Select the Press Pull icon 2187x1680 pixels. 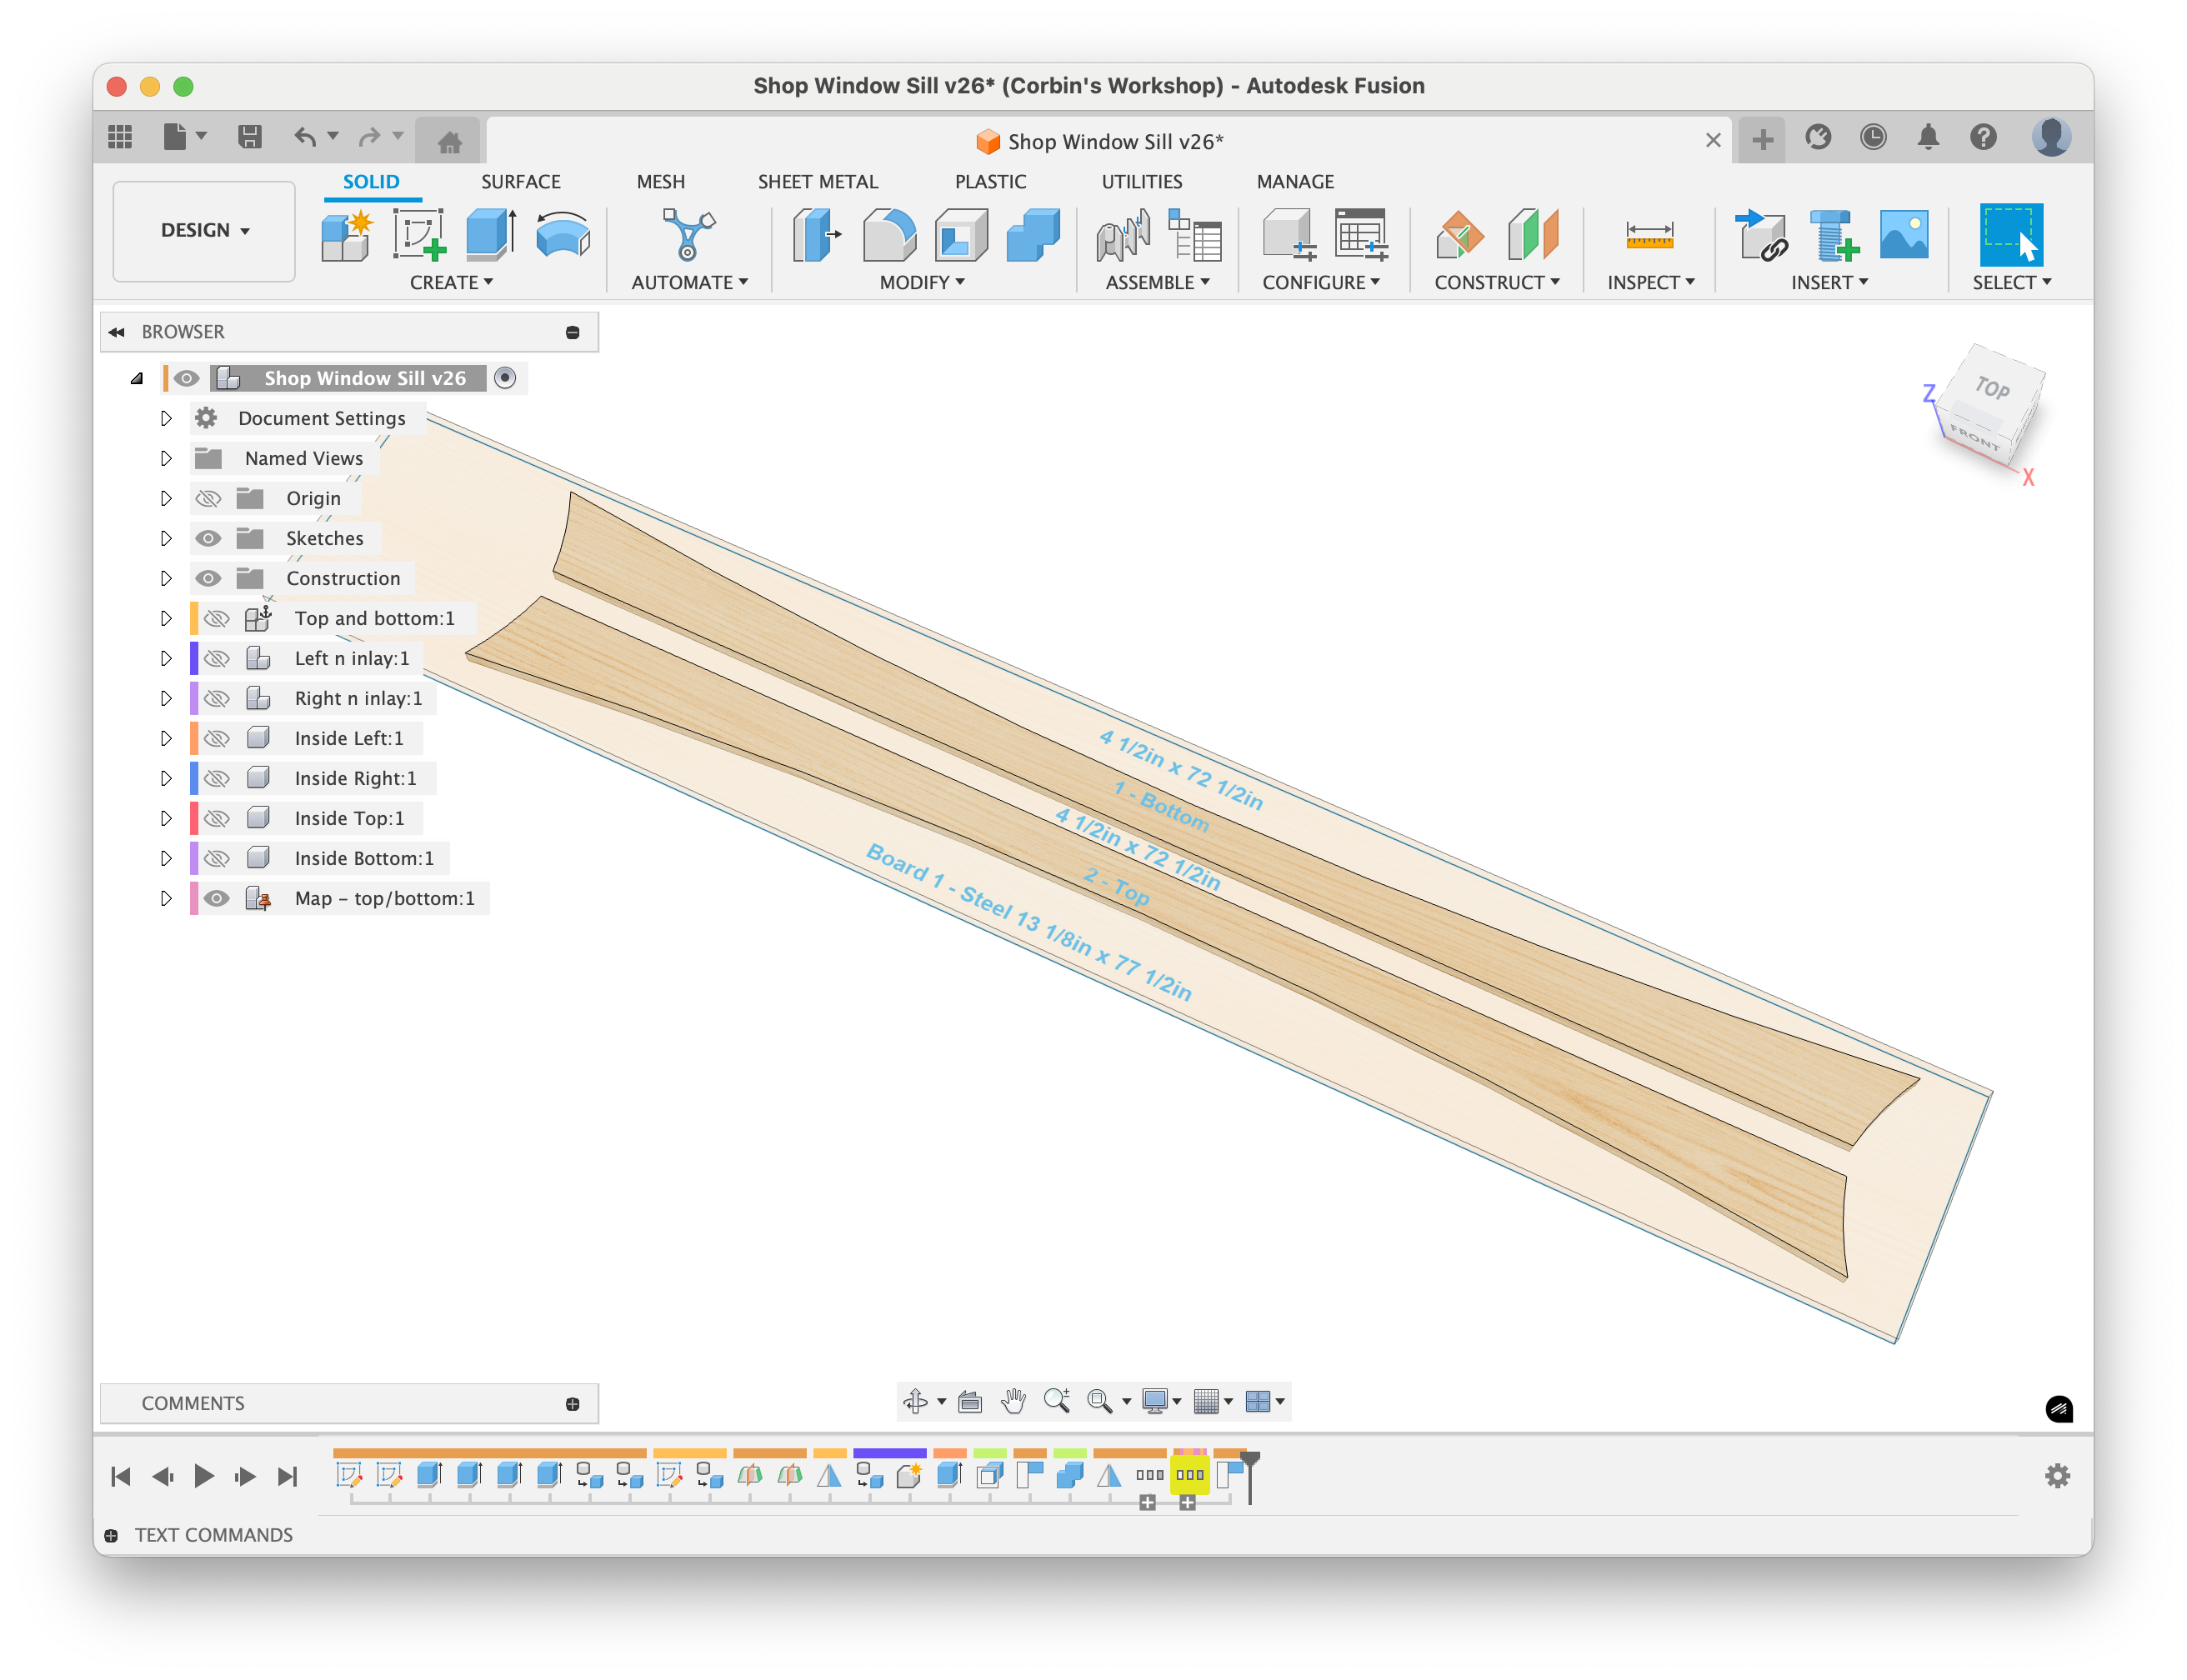coord(816,236)
